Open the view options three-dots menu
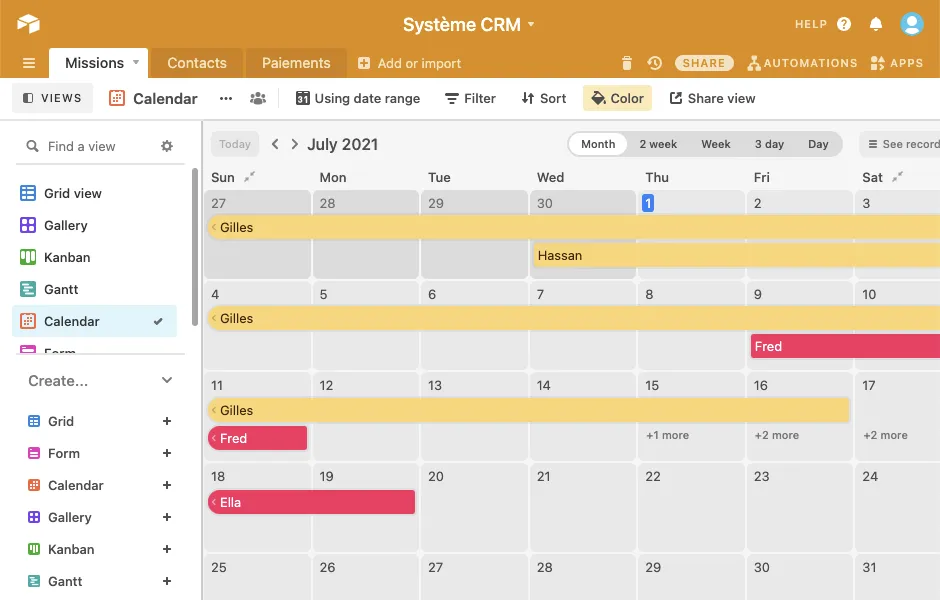 [x=226, y=98]
